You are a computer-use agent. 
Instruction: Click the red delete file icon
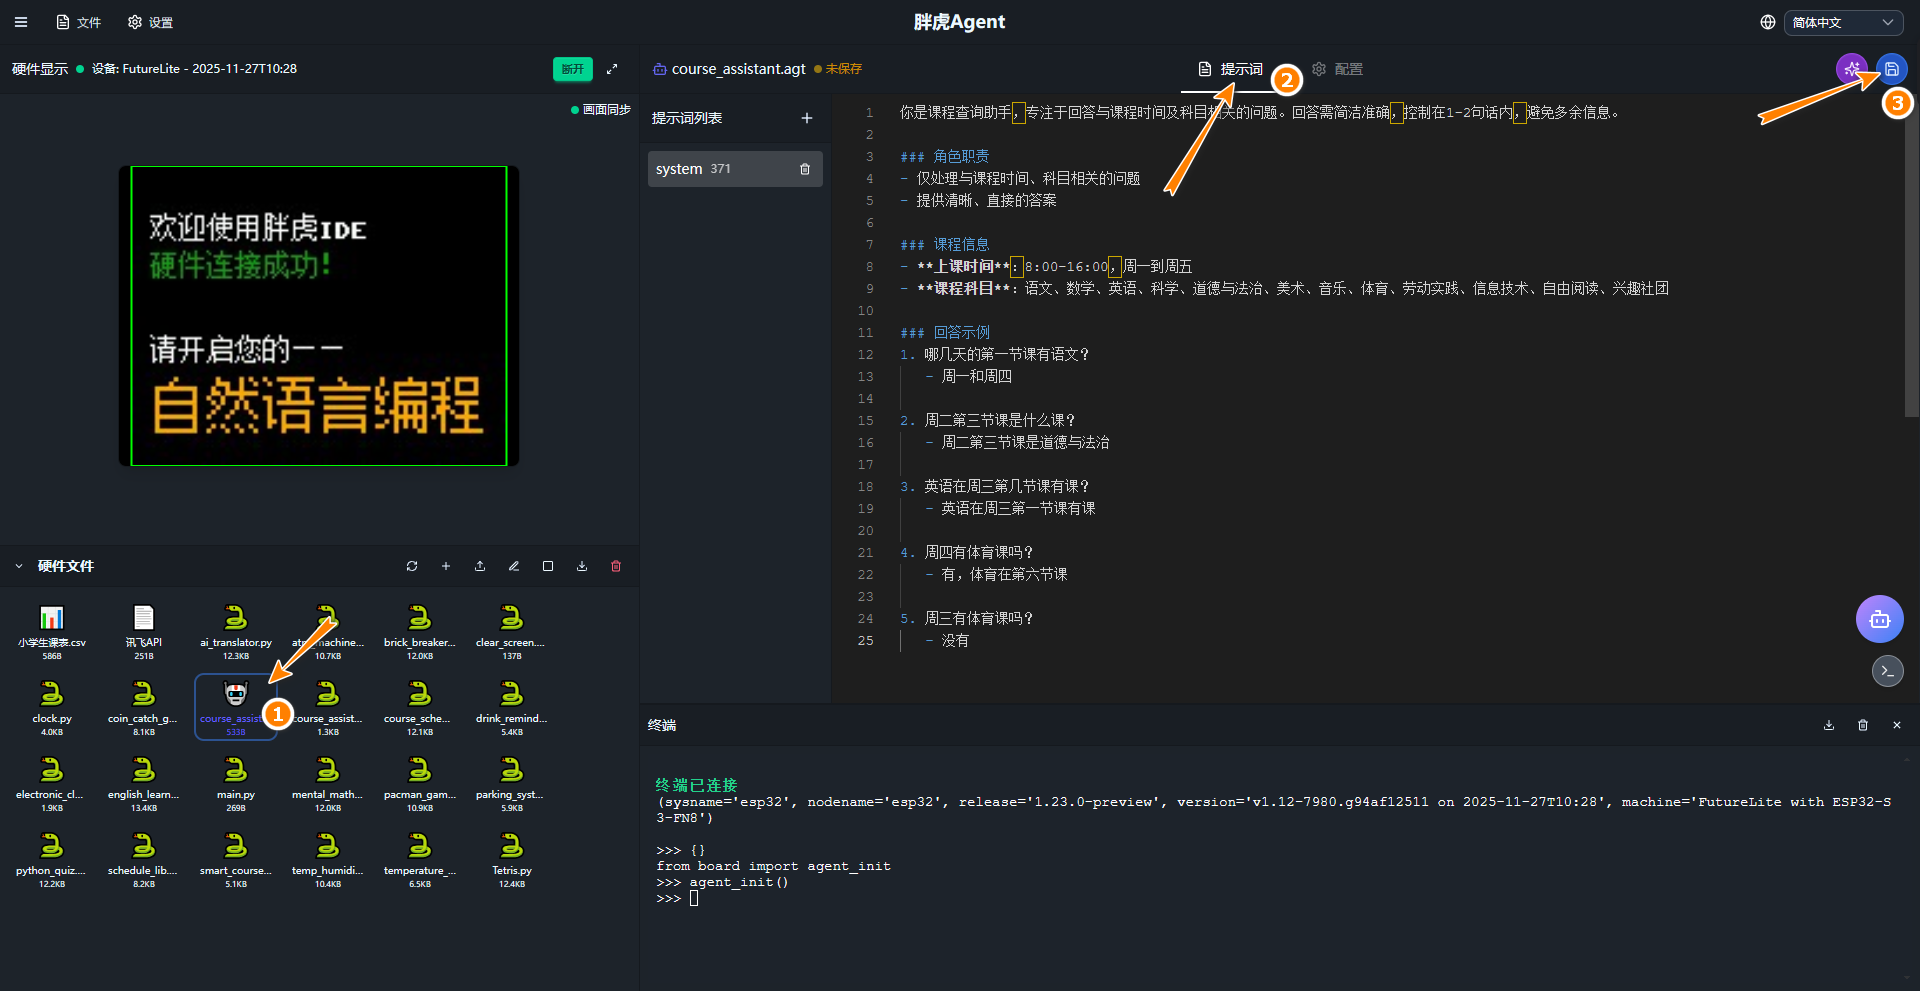616,566
